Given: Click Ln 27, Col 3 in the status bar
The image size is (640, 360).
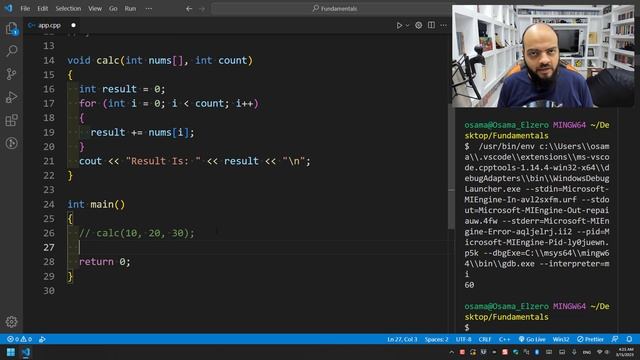Looking at the screenshot, I should (402, 339).
